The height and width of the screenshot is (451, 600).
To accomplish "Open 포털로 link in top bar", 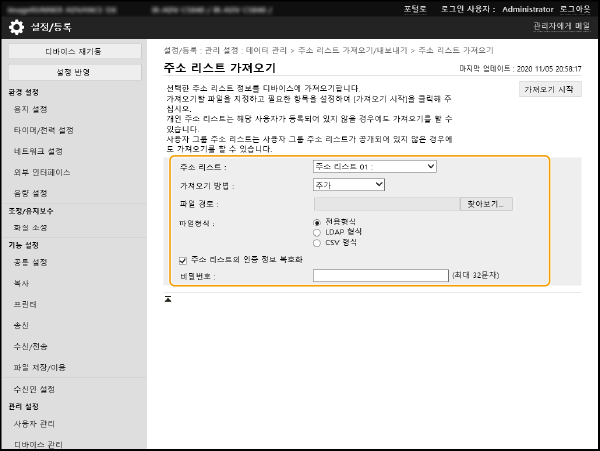I will pyautogui.click(x=414, y=7).
